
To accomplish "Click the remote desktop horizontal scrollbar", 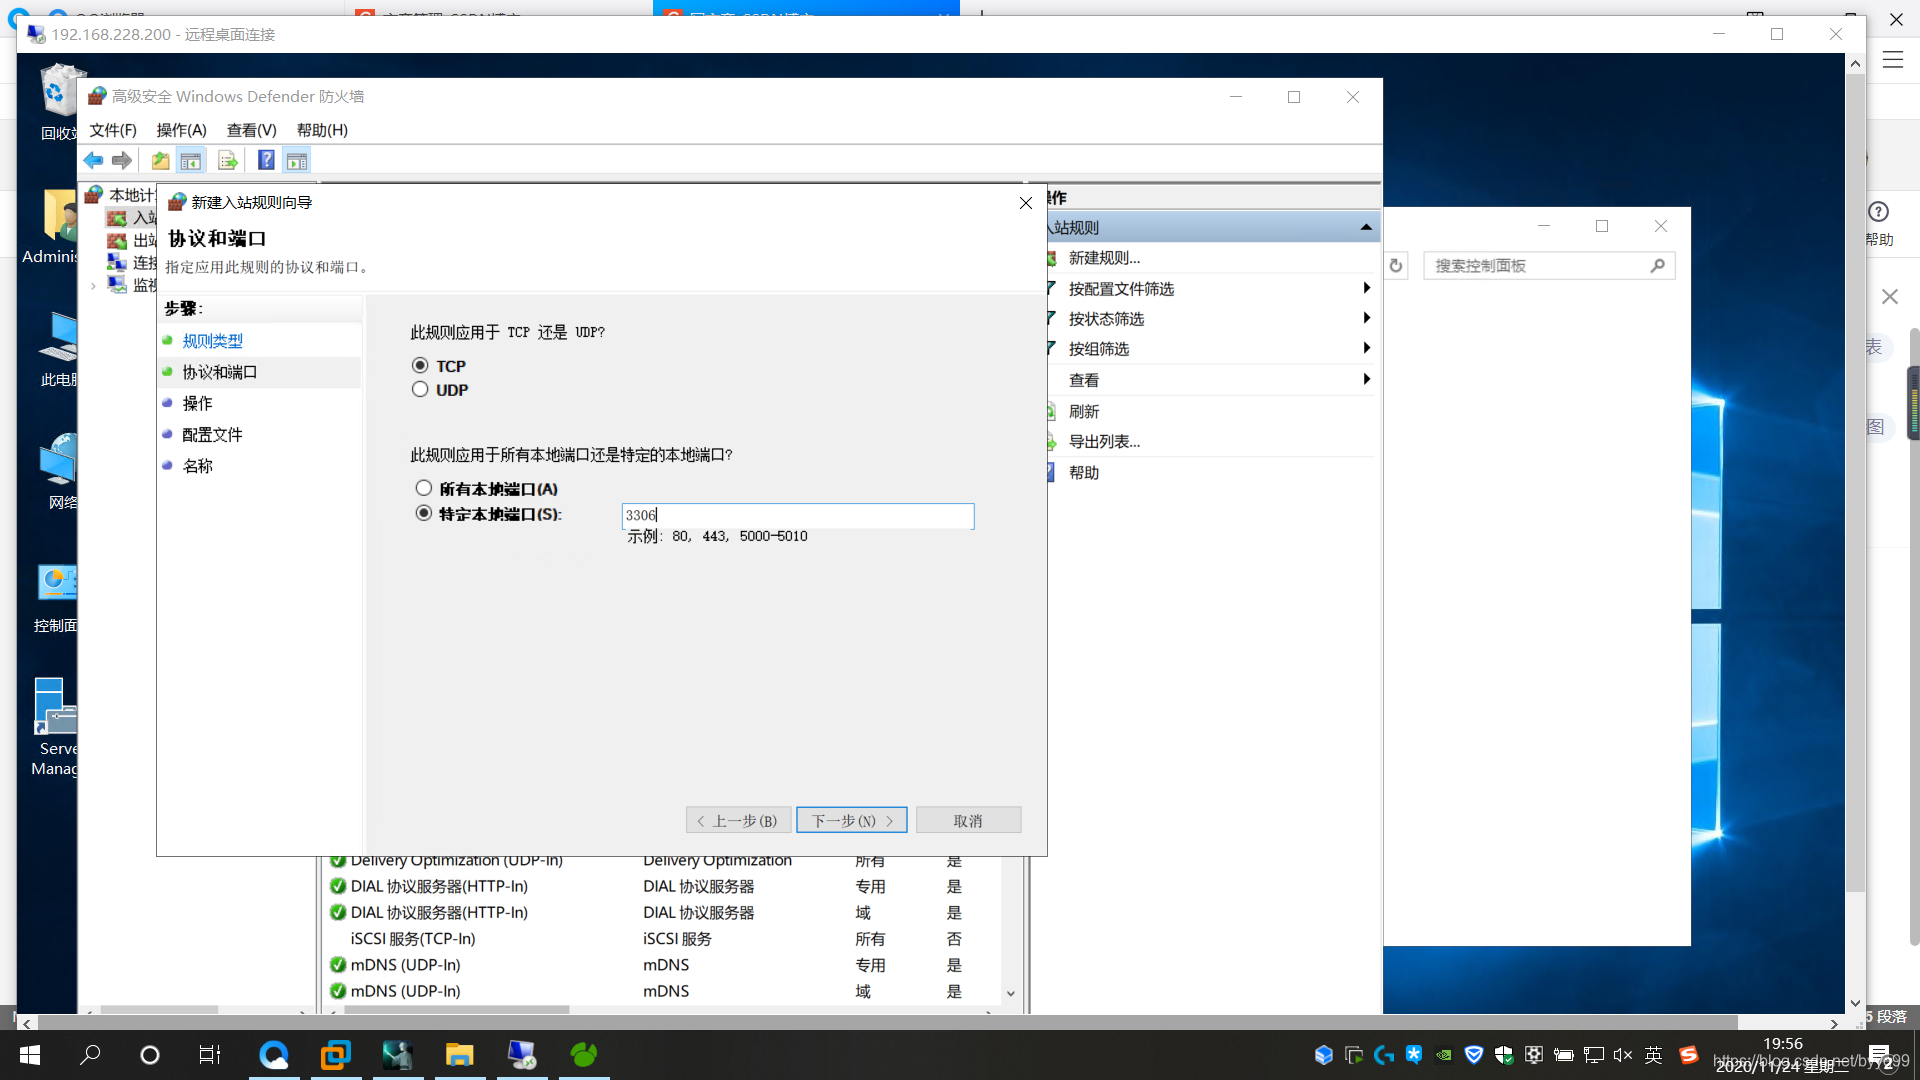I will point(888,1023).
